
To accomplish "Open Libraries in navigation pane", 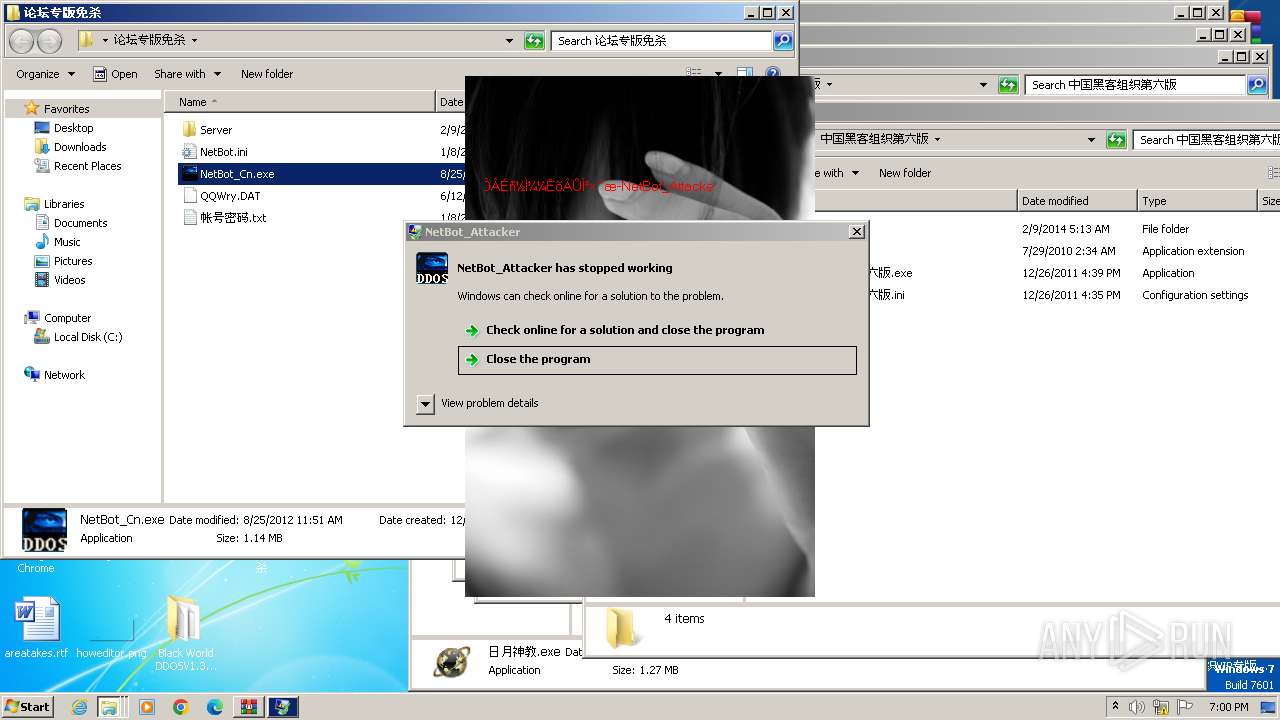I will pos(64,204).
